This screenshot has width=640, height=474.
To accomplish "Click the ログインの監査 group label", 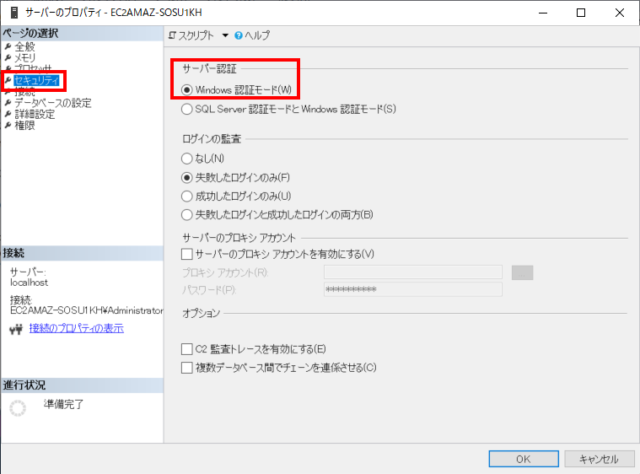I will (x=211, y=139).
